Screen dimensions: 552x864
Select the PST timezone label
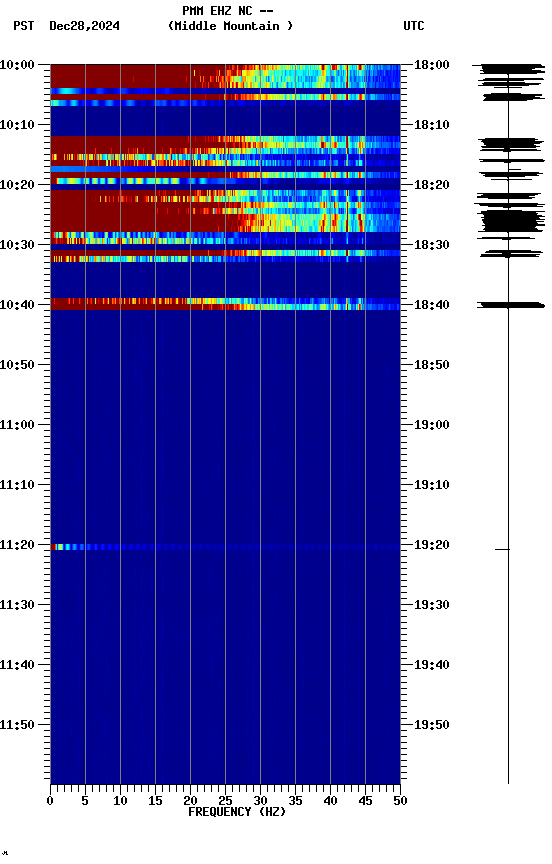[24, 26]
